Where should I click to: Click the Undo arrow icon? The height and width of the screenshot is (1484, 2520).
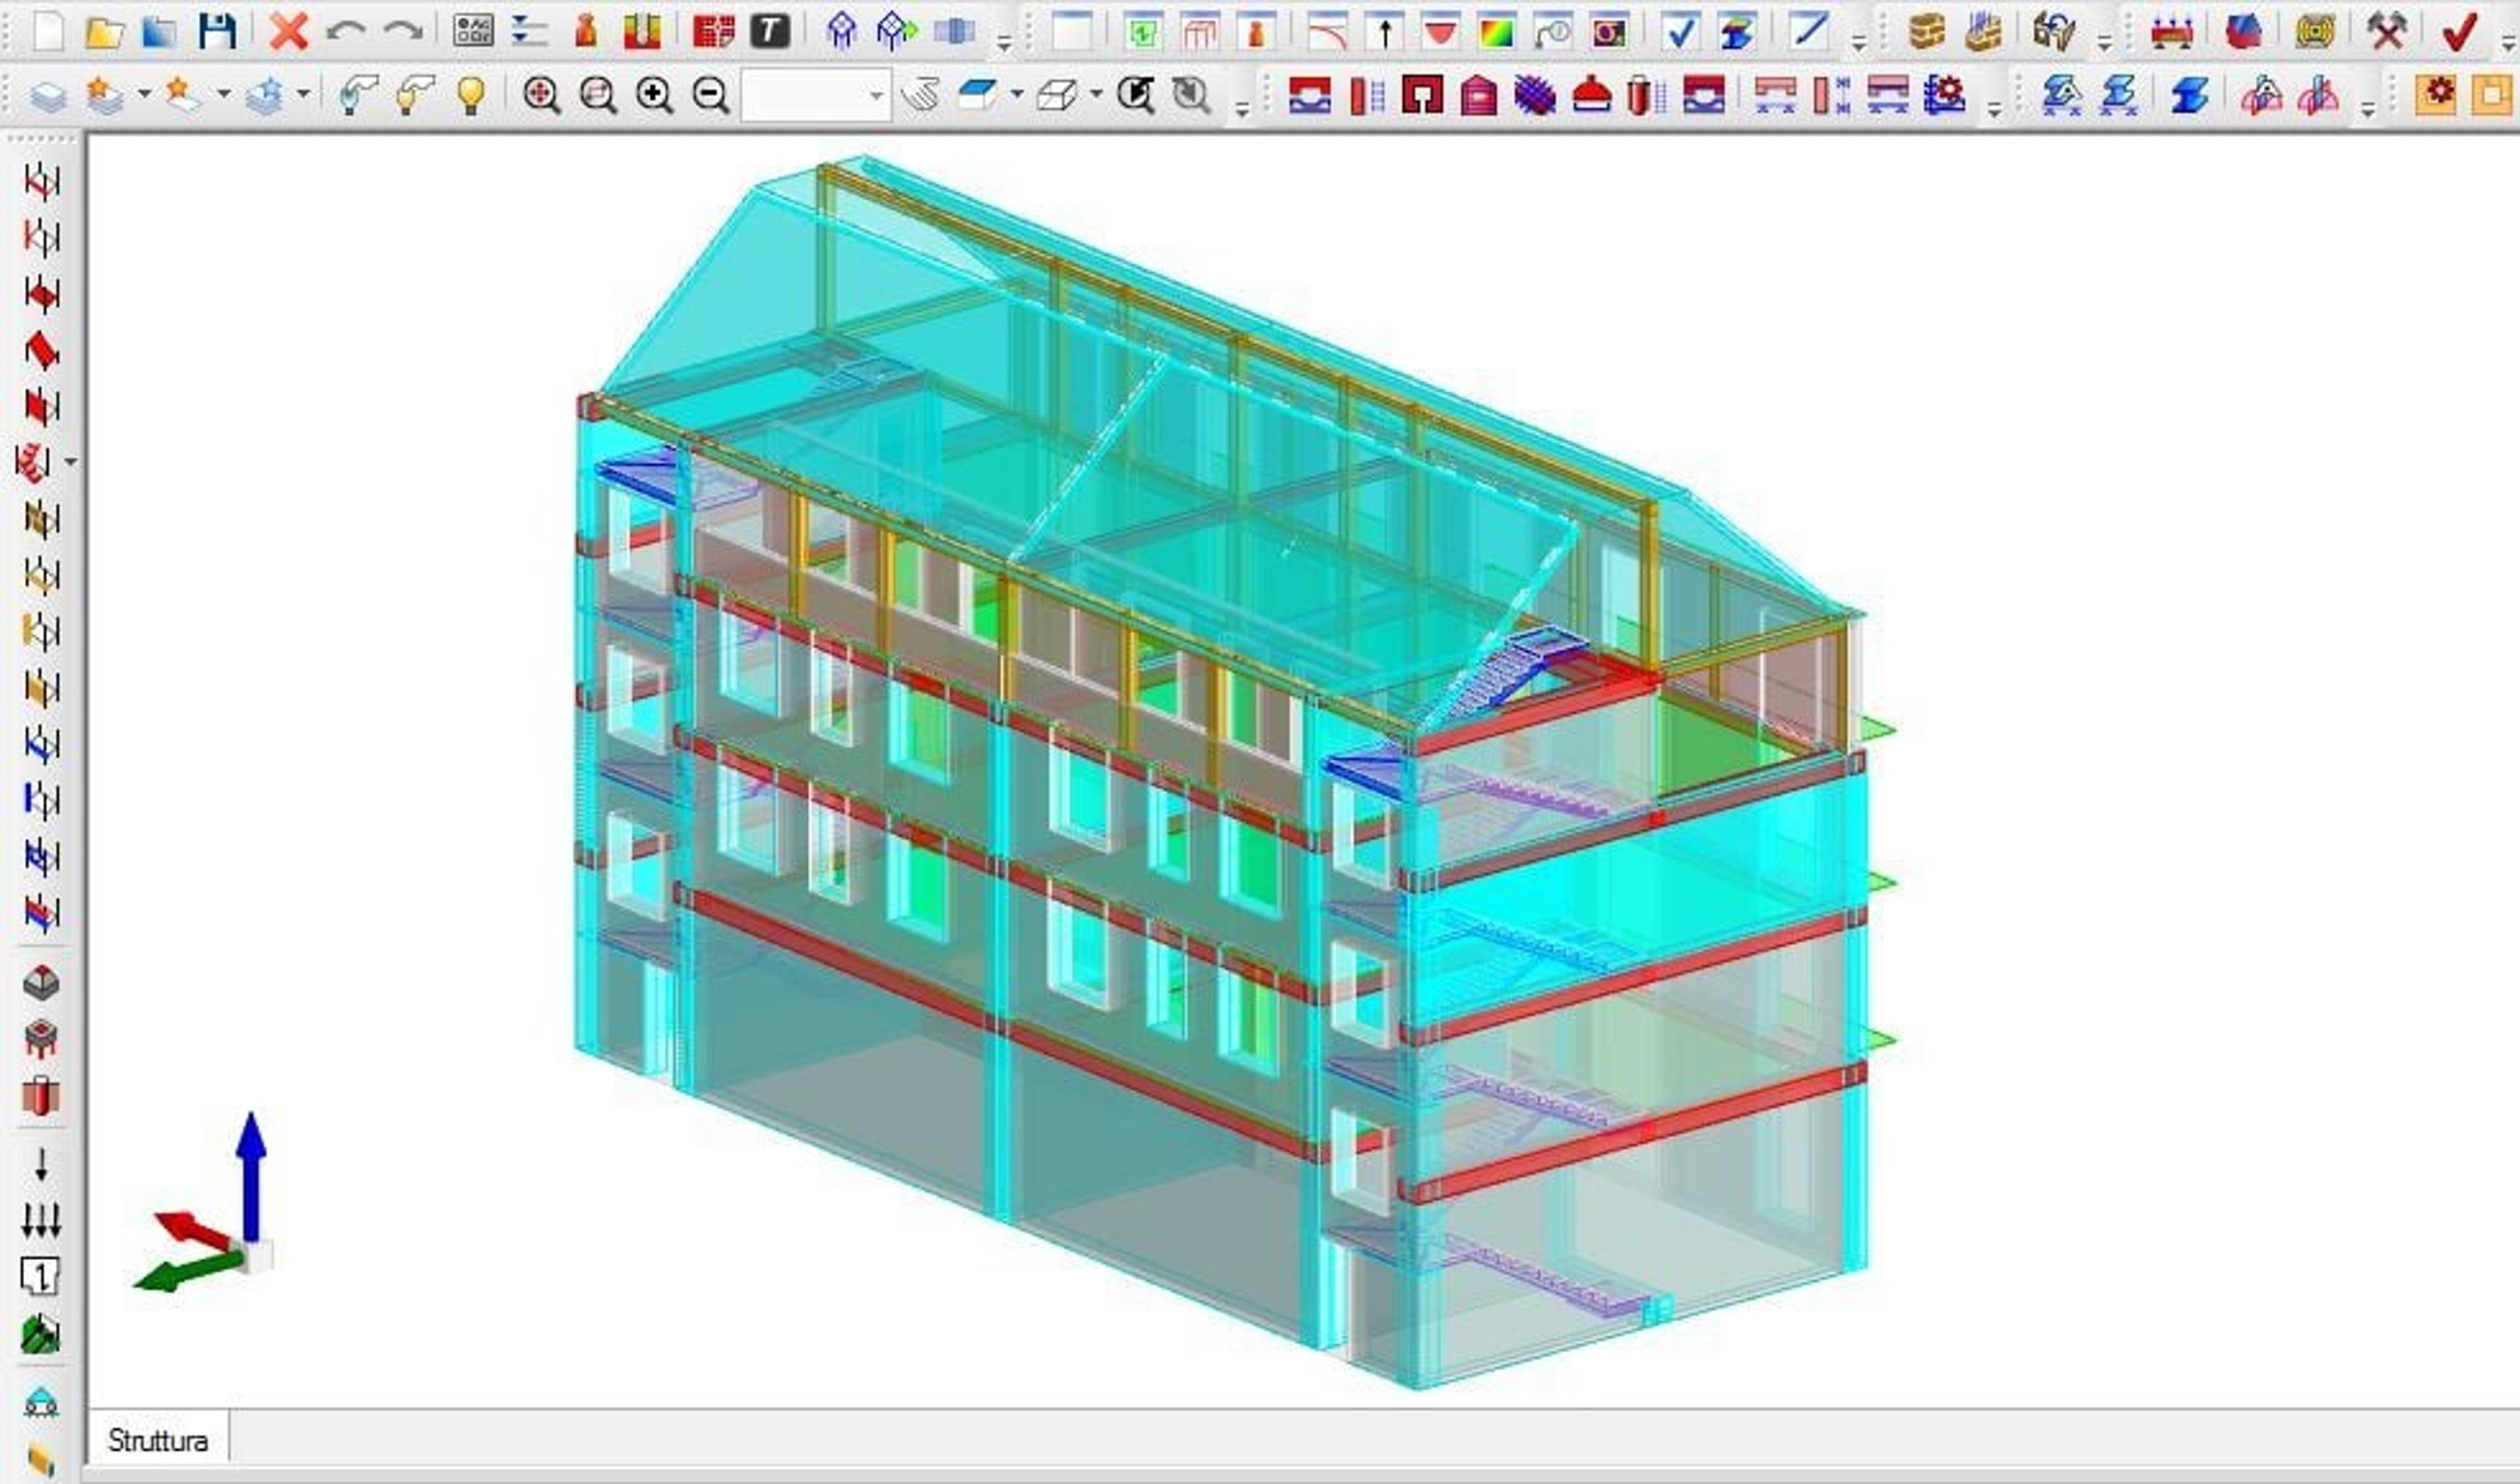point(345,31)
